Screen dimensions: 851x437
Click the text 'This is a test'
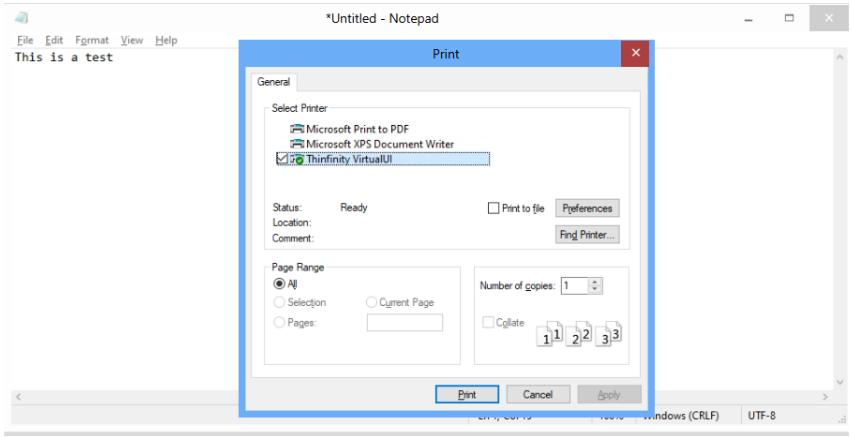64,57
